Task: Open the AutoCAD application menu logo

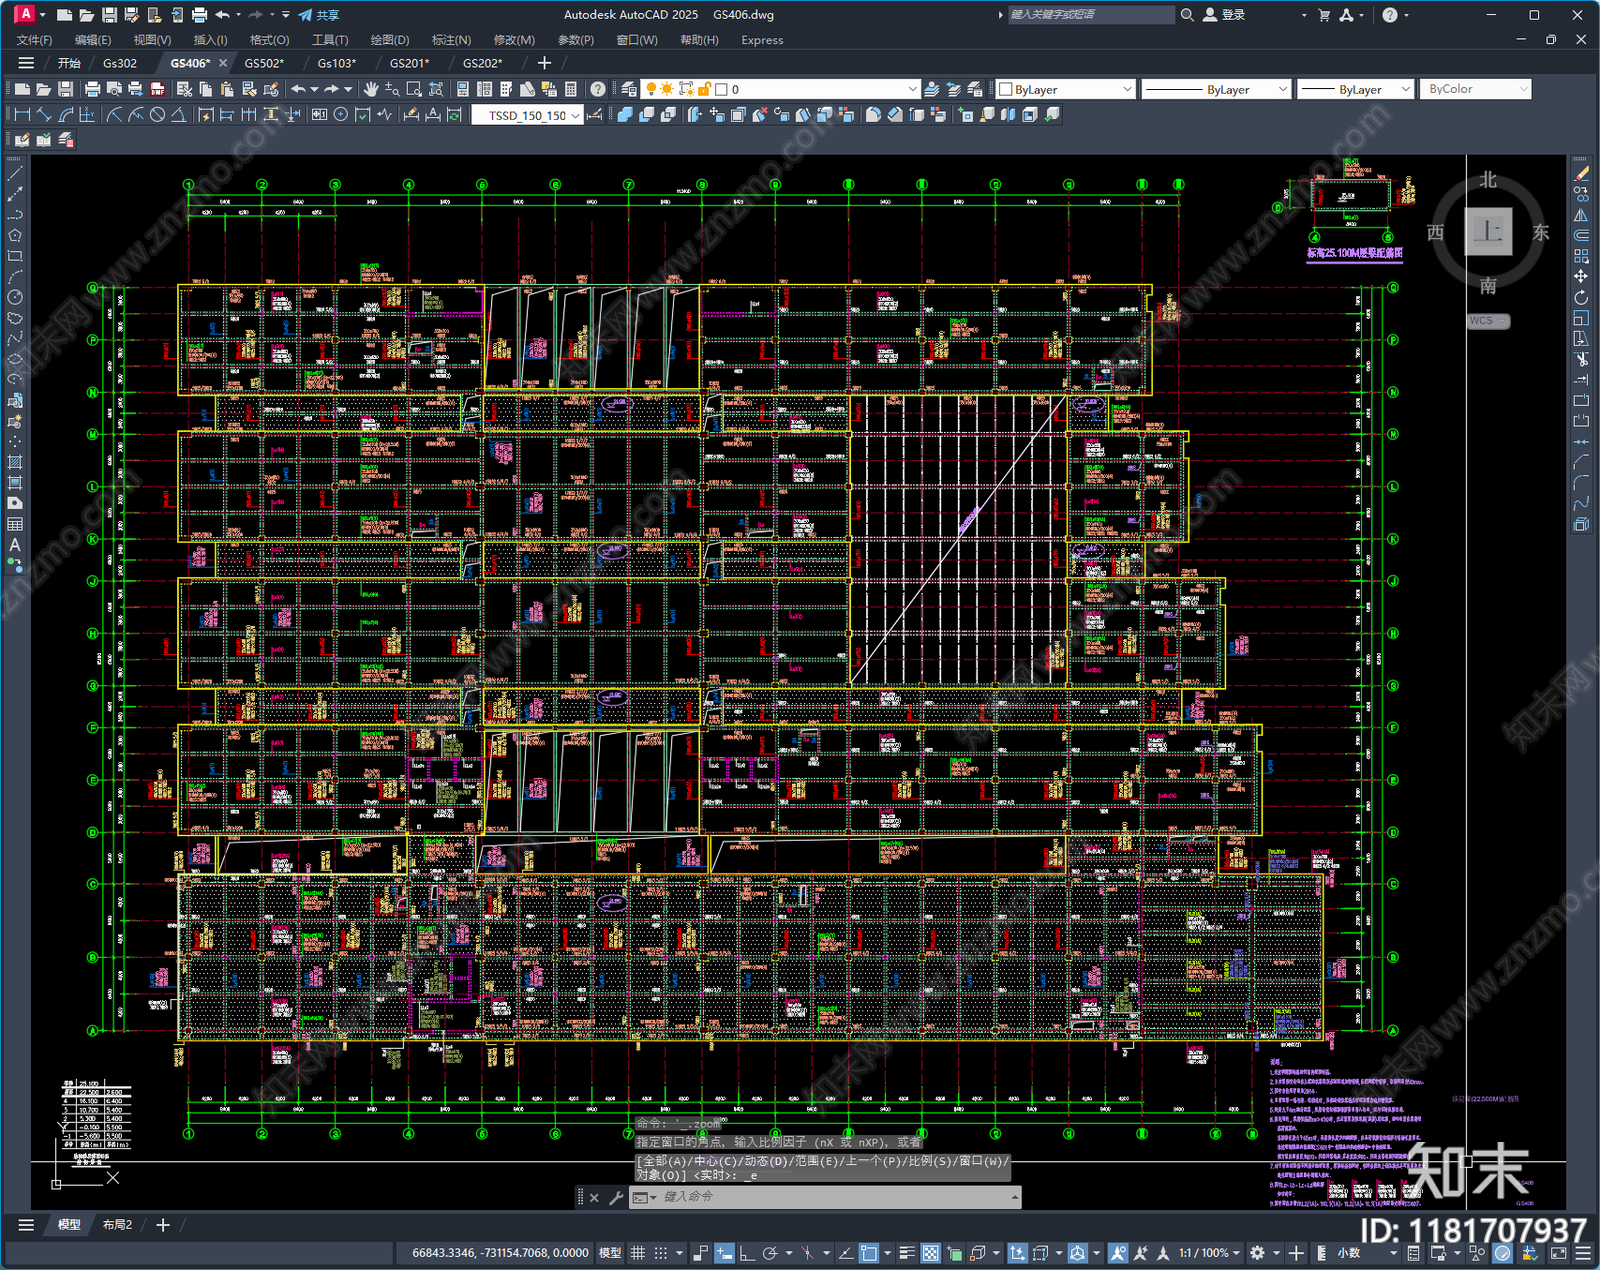Action: [x=25, y=14]
